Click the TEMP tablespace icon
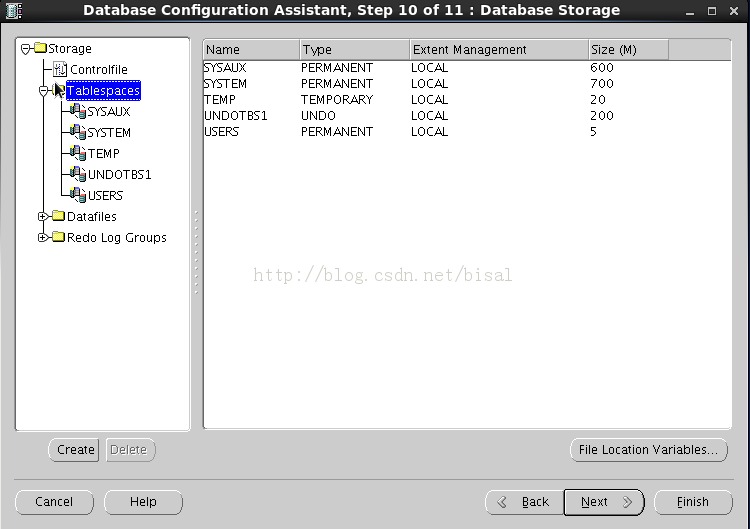 click(x=78, y=153)
